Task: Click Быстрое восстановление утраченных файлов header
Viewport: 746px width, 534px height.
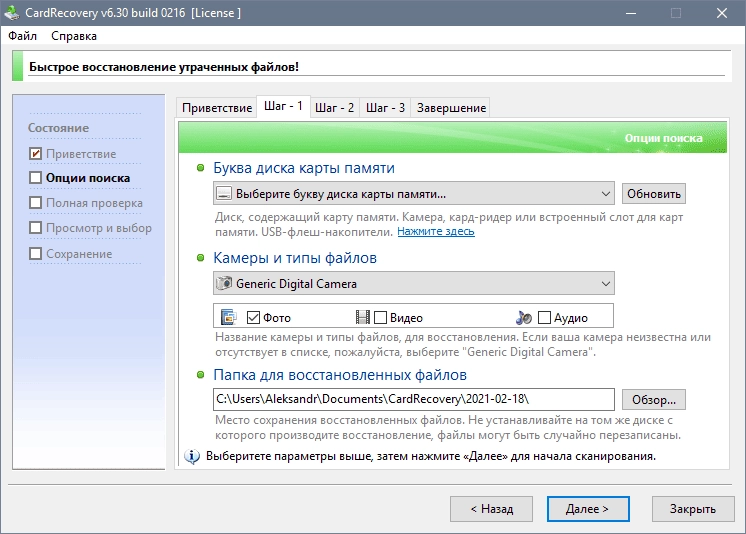Action: coord(164,67)
